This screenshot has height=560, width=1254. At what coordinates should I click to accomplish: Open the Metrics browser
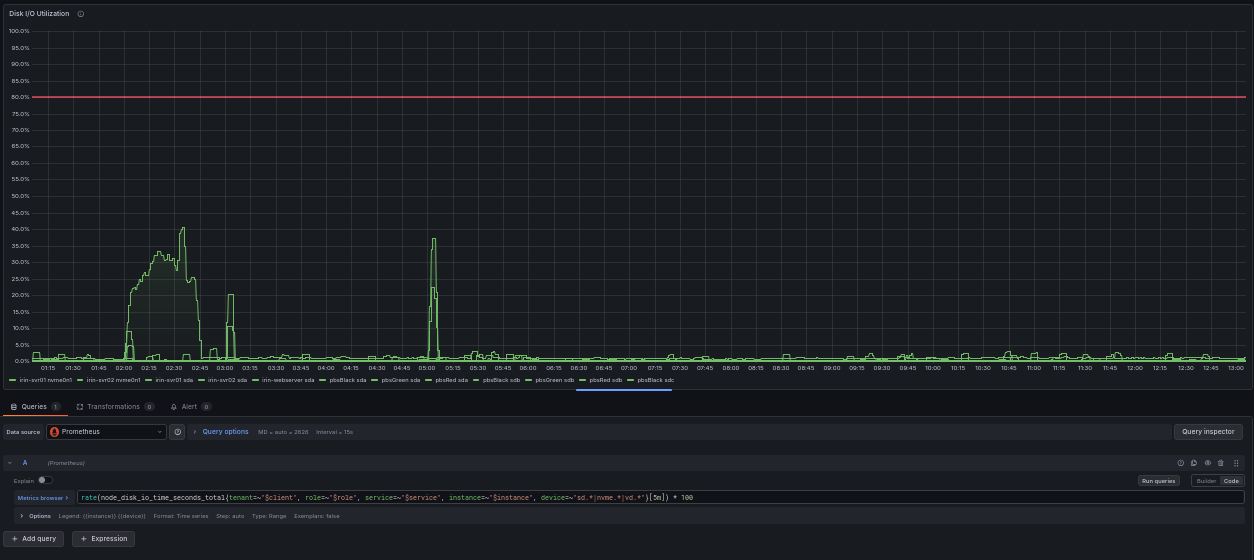(x=43, y=497)
